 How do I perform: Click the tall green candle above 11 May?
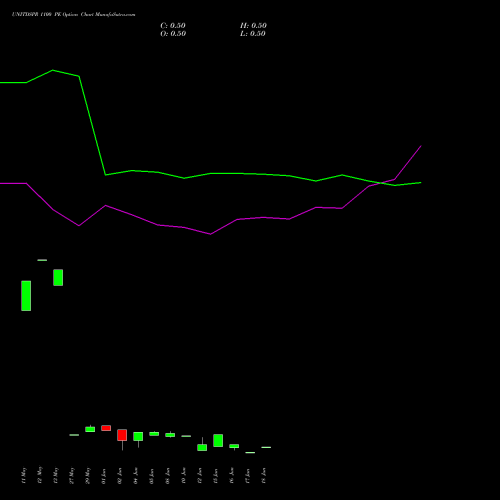(26, 296)
